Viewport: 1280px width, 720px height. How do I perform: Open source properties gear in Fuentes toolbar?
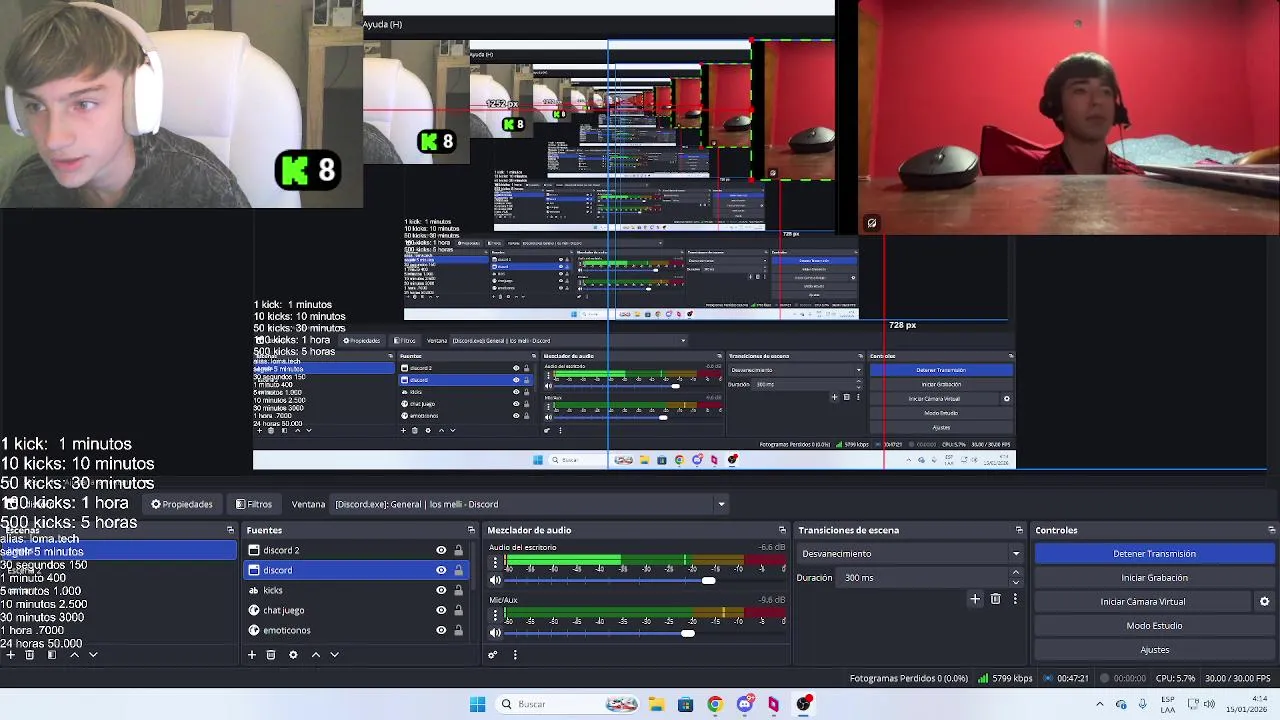coord(293,655)
